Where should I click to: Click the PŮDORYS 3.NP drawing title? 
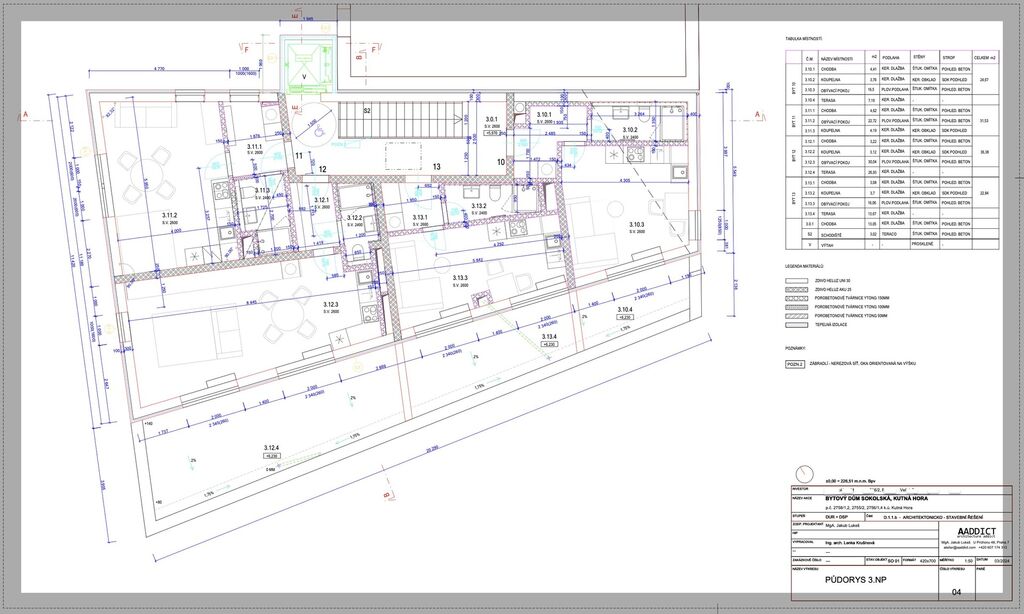coord(853,578)
